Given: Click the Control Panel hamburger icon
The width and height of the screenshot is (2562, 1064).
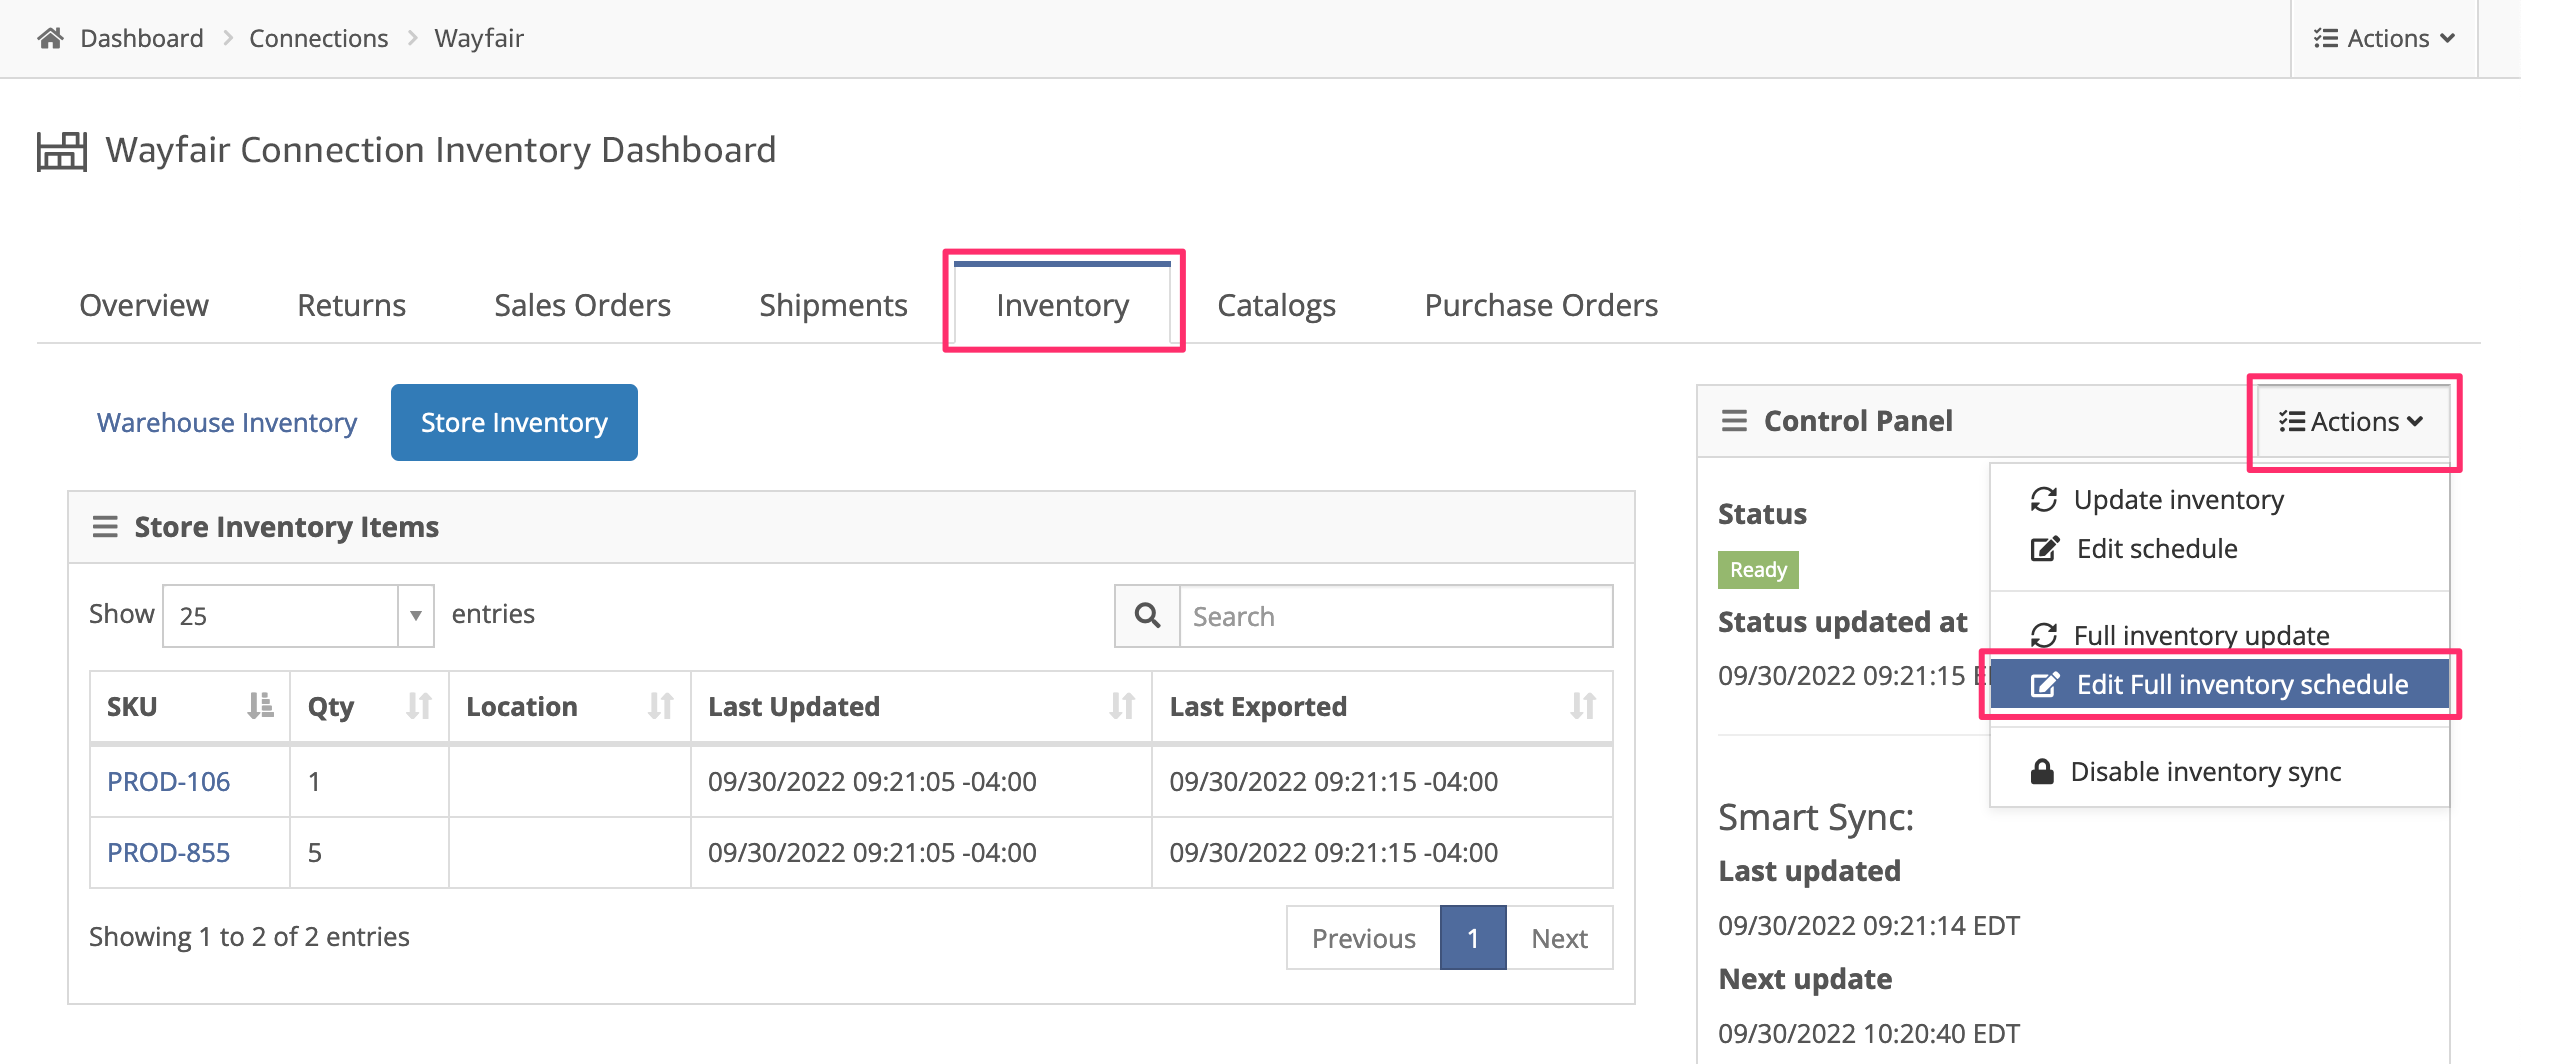Looking at the screenshot, I should coord(1734,421).
